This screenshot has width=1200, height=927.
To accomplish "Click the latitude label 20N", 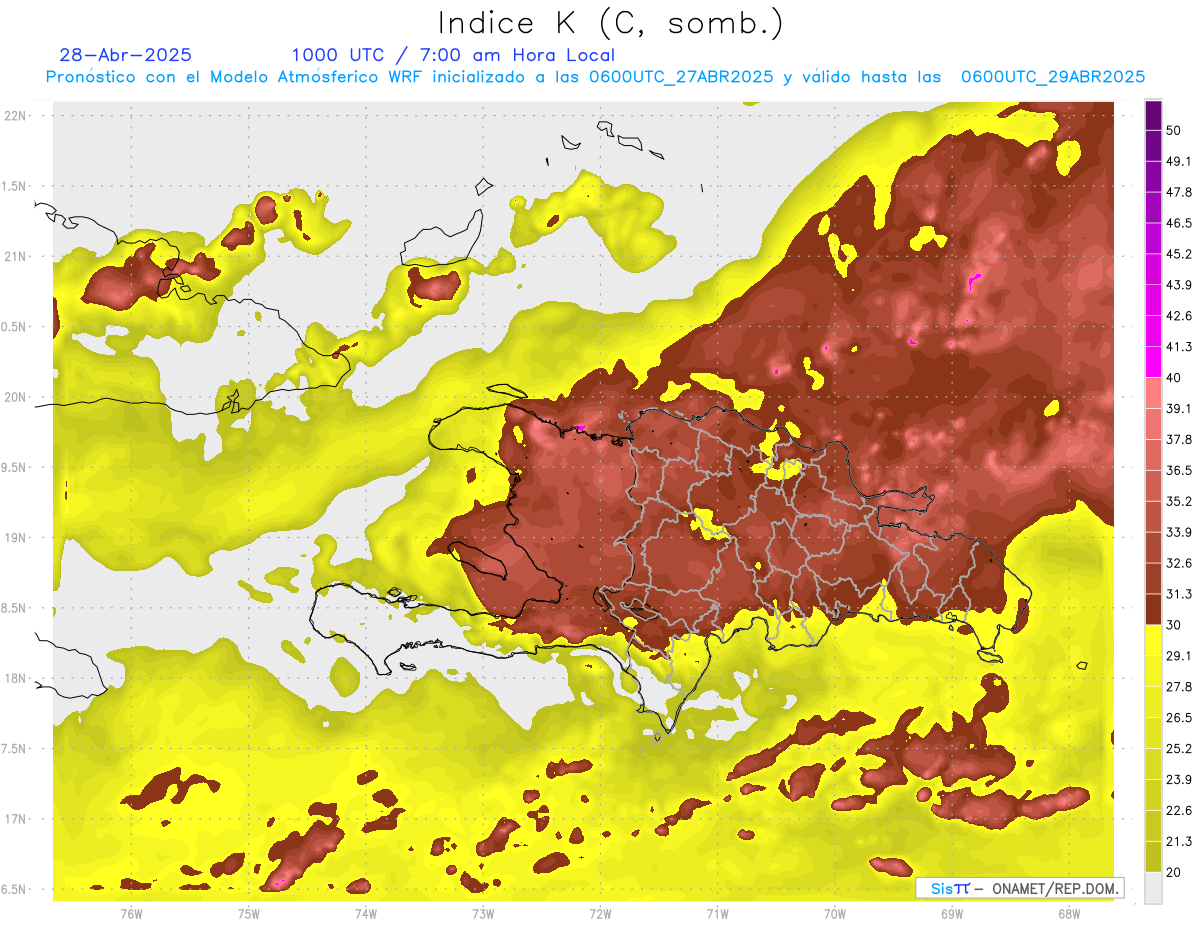I will coord(16,398).
